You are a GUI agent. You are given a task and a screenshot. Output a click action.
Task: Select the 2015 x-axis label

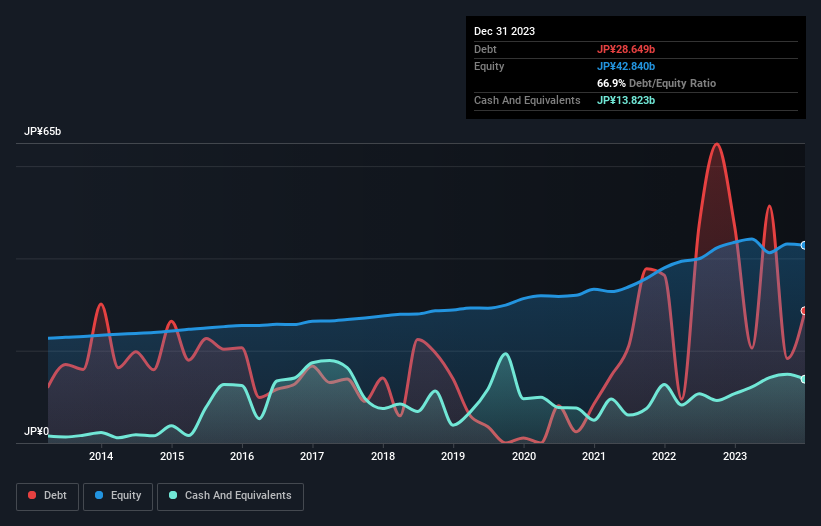click(172, 456)
